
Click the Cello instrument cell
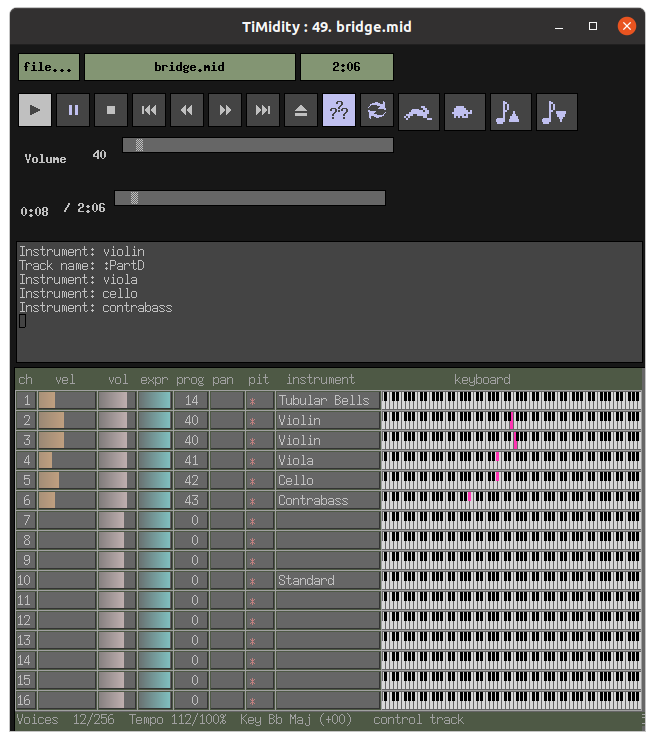[328, 480]
